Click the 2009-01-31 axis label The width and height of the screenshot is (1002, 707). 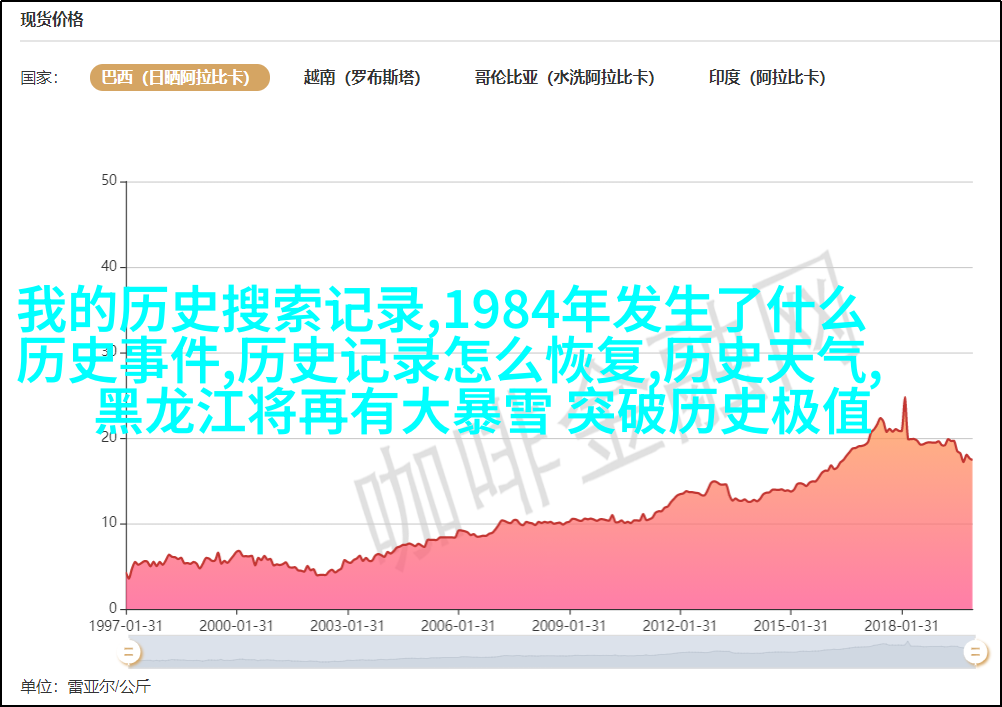click(x=569, y=625)
